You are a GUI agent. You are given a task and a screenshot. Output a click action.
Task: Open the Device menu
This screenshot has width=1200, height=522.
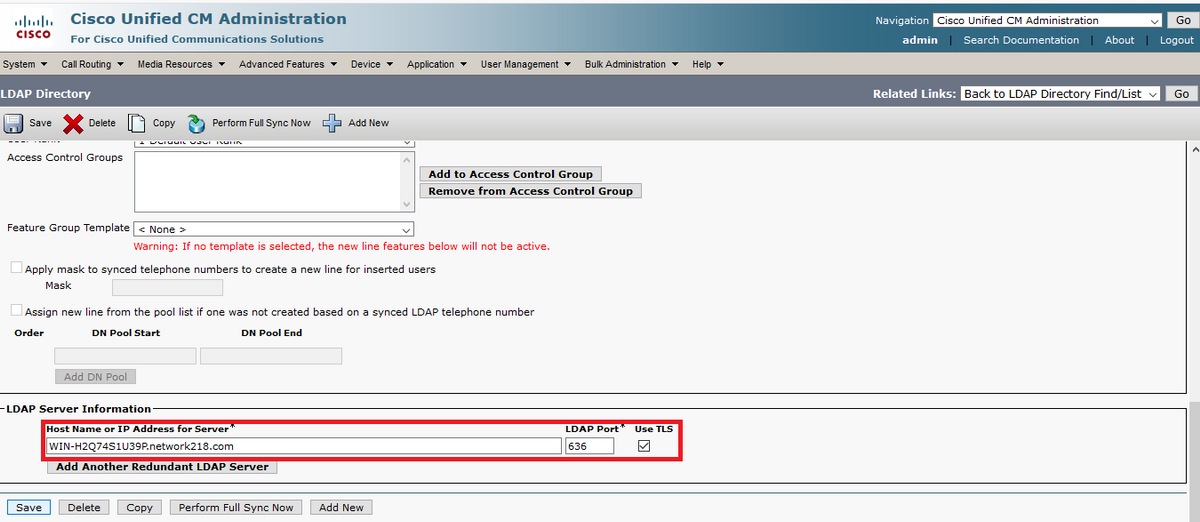click(372, 64)
